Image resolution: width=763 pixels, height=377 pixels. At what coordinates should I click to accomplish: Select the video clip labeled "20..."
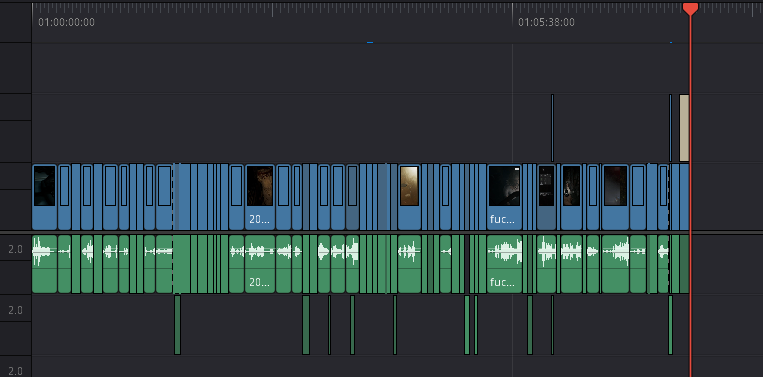coord(260,197)
